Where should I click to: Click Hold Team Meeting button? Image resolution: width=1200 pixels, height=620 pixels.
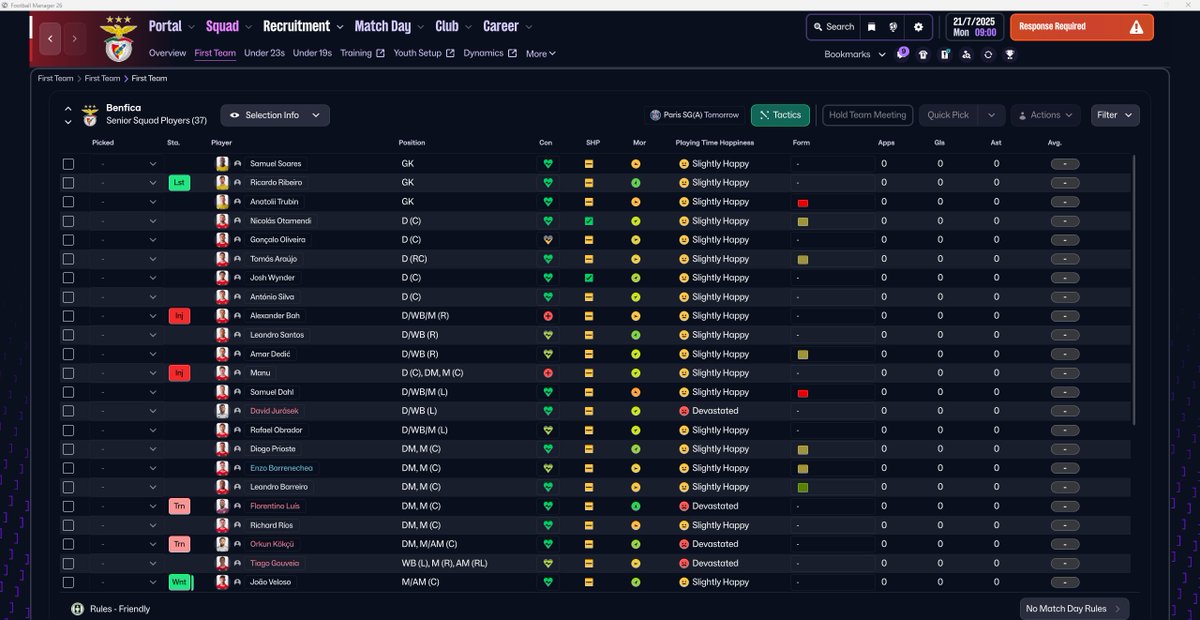(x=867, y=115)
